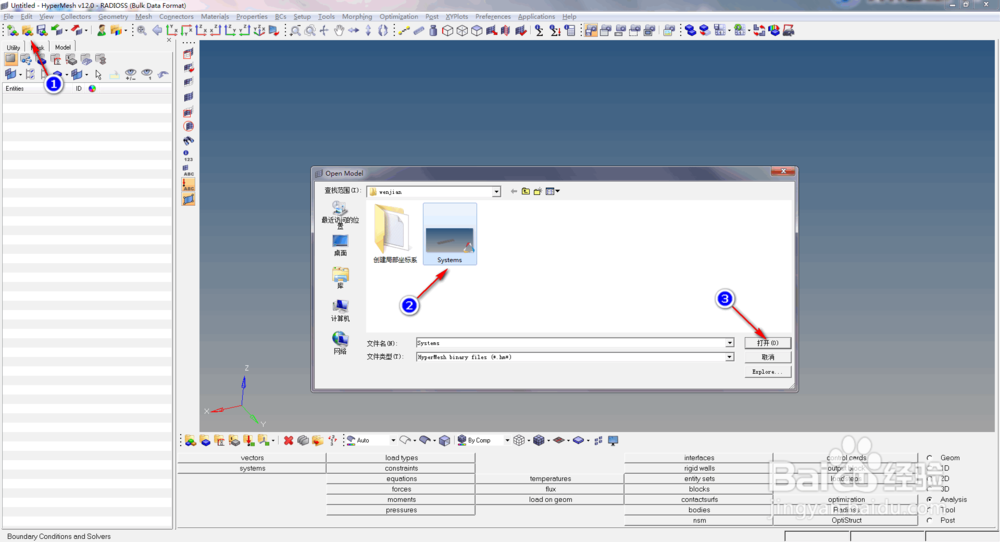This screenshot has width=1000, height=542.
Task: Open the By Comp element color dropdown
Action: 507,441
